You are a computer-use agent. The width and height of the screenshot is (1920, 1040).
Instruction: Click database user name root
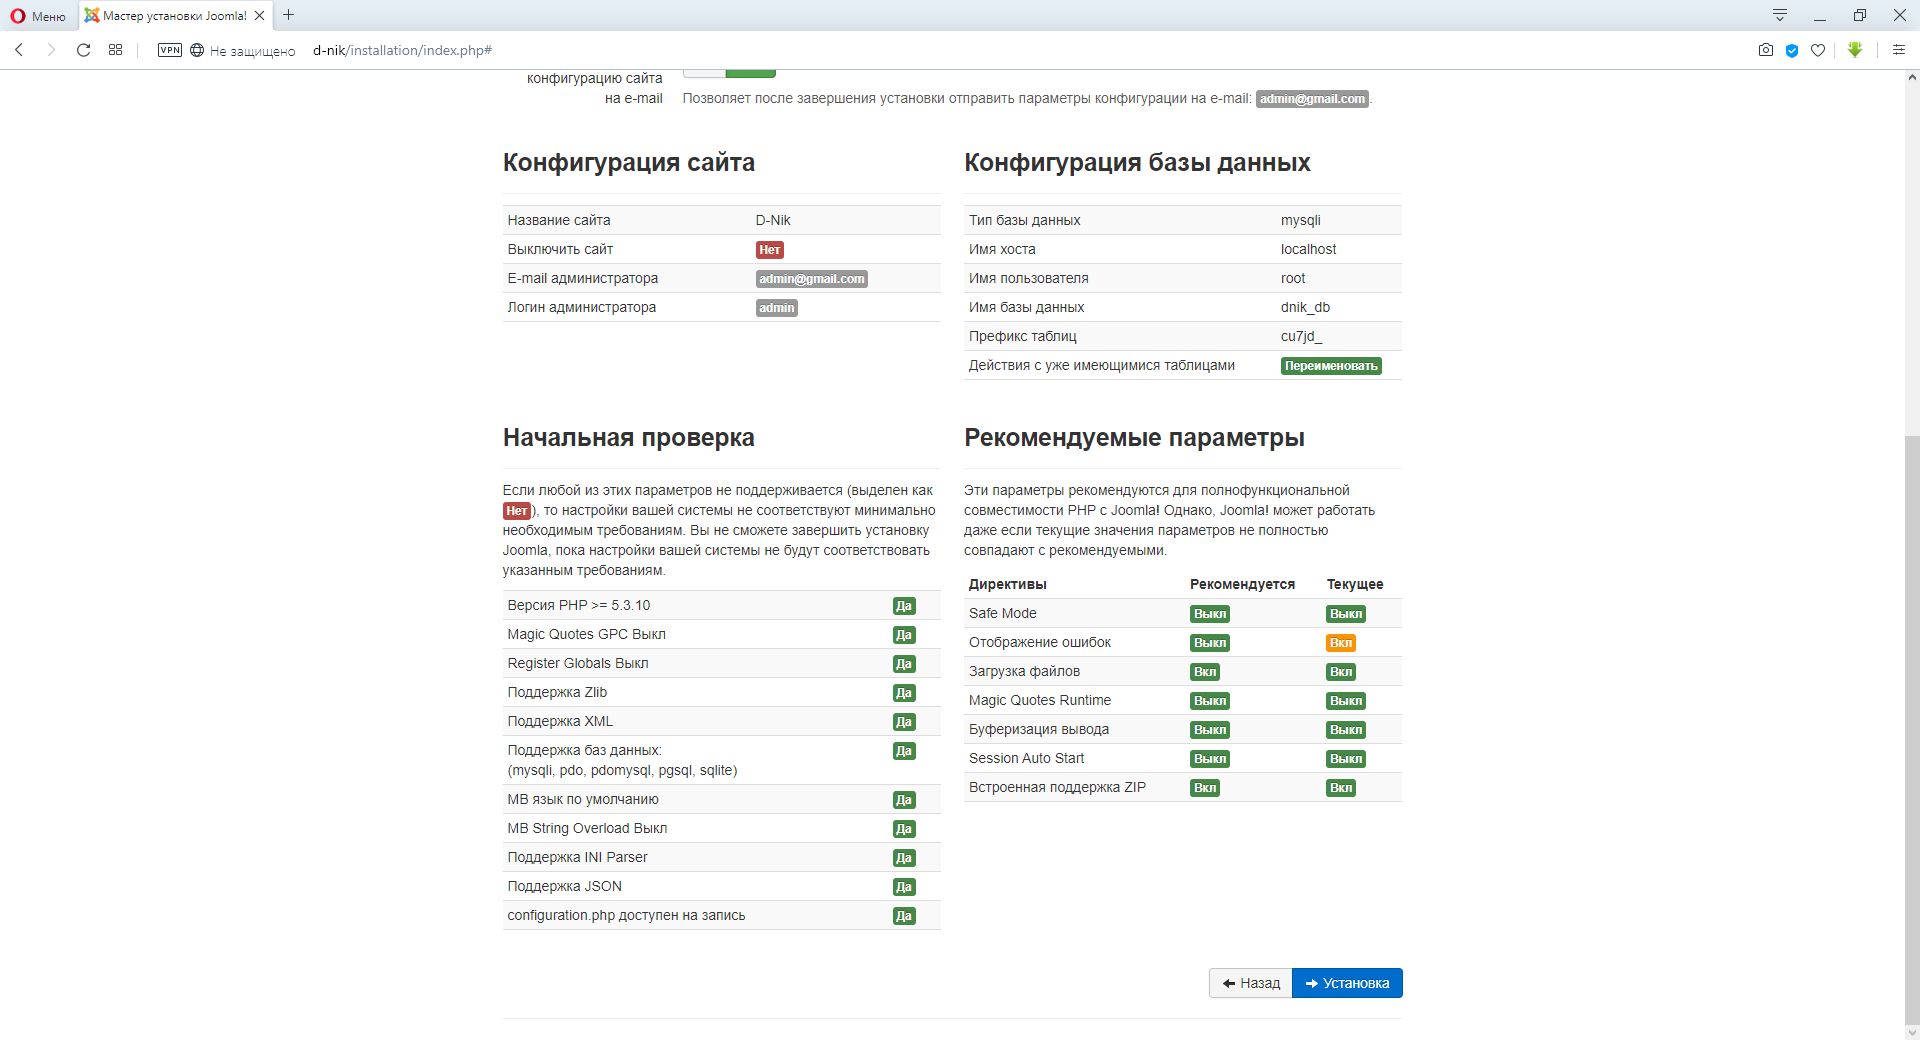1293,278
